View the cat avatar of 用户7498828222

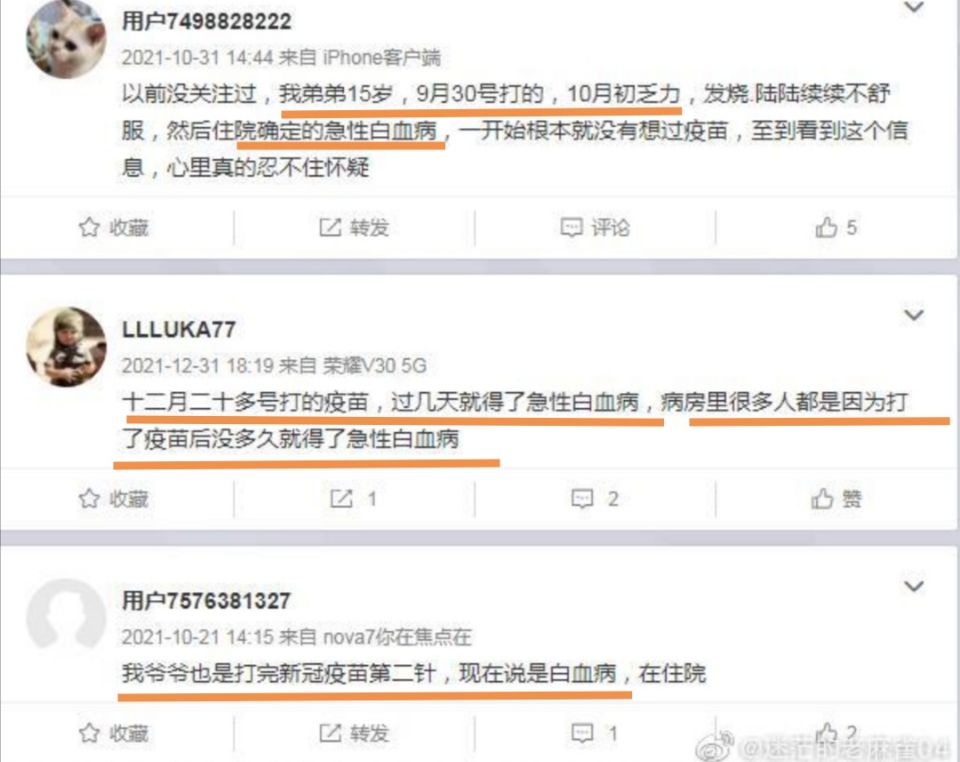(66, 38)
